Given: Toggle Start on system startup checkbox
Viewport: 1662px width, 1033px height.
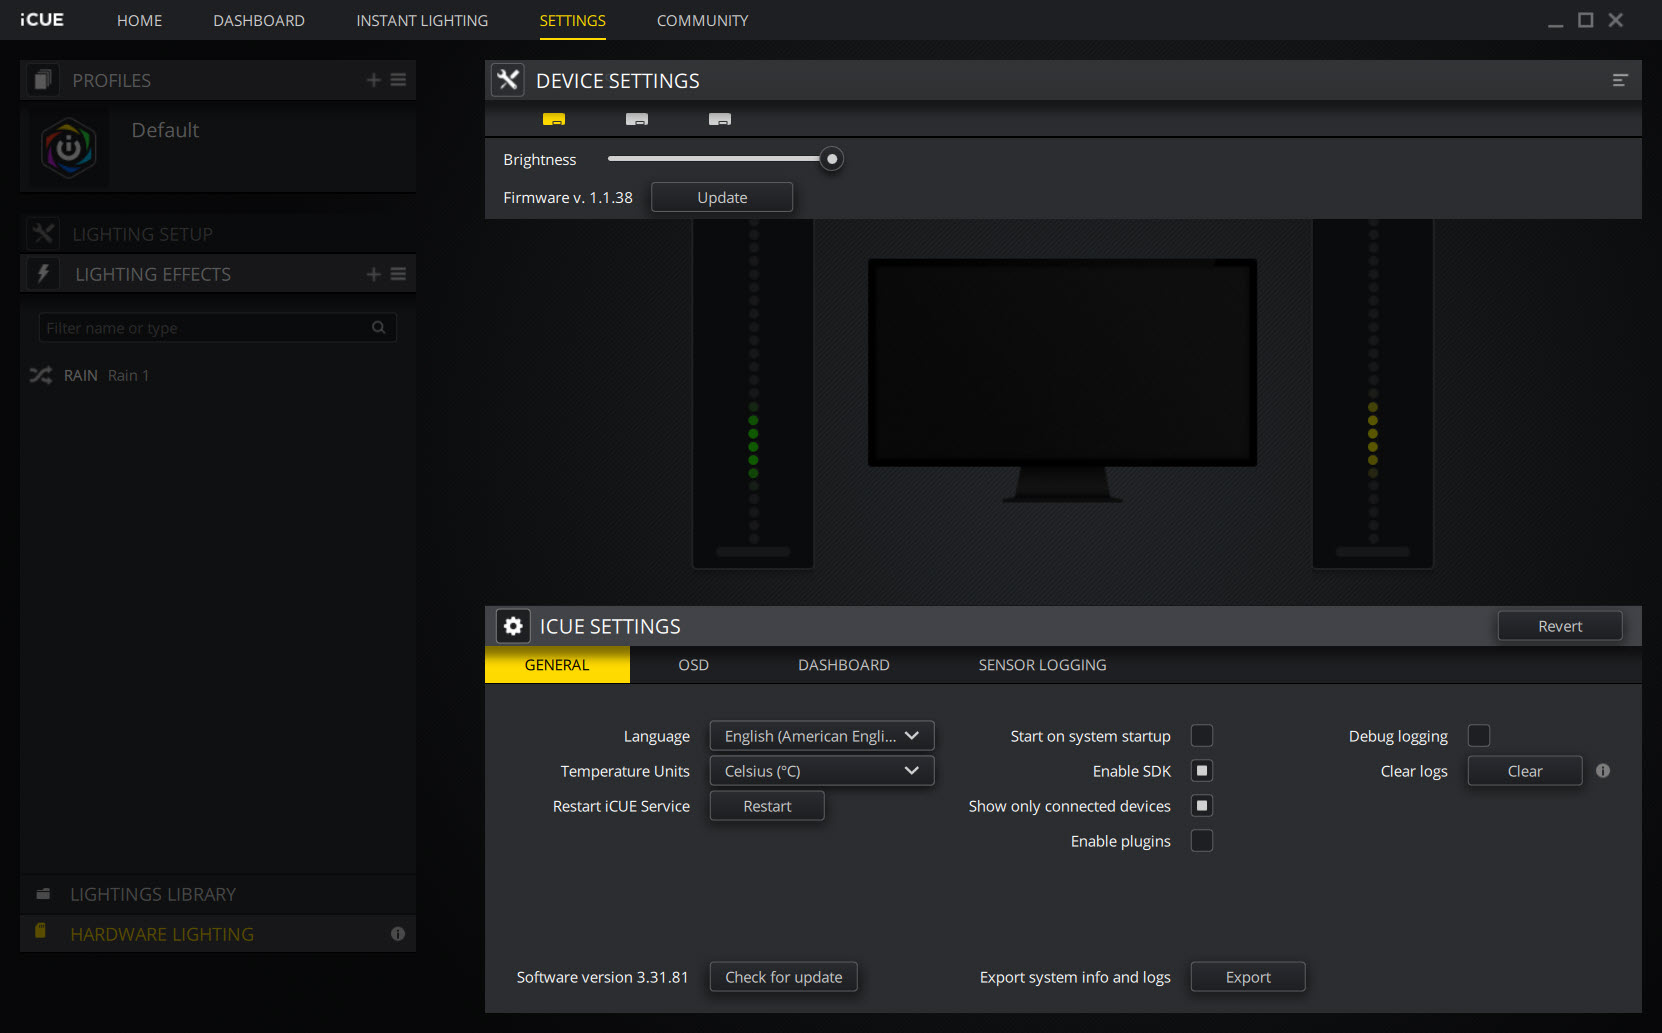Looking at the screenshot, I should [x=1202, y=736].
